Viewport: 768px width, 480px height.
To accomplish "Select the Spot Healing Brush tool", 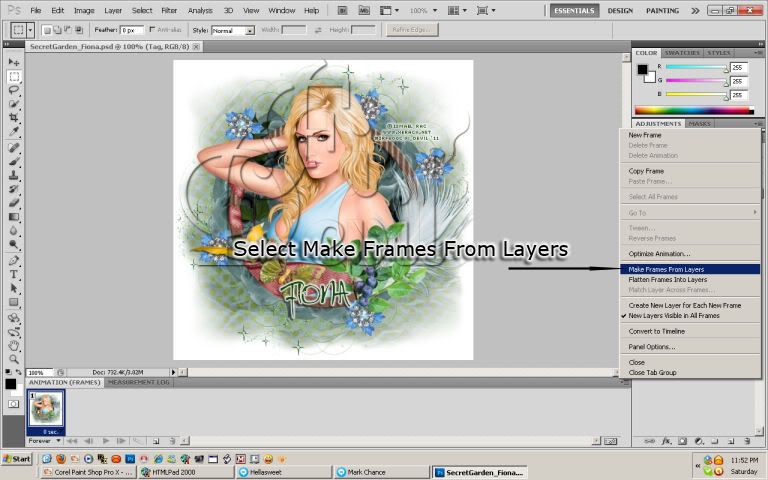I will pyautogui.click(x=14, y=147).
